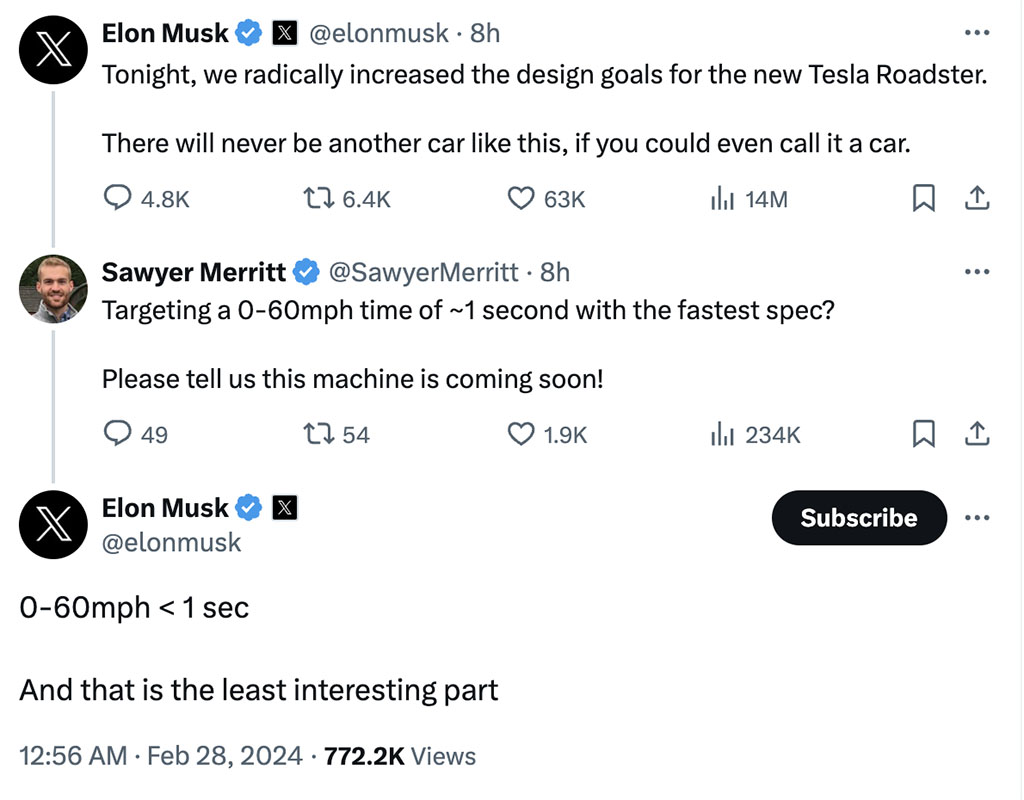This screenshot has height=800, width=1024.
Task: Like Elon Musk's first tweet with 63K likes
Action: pyautogui.click(x=521, y=199)
